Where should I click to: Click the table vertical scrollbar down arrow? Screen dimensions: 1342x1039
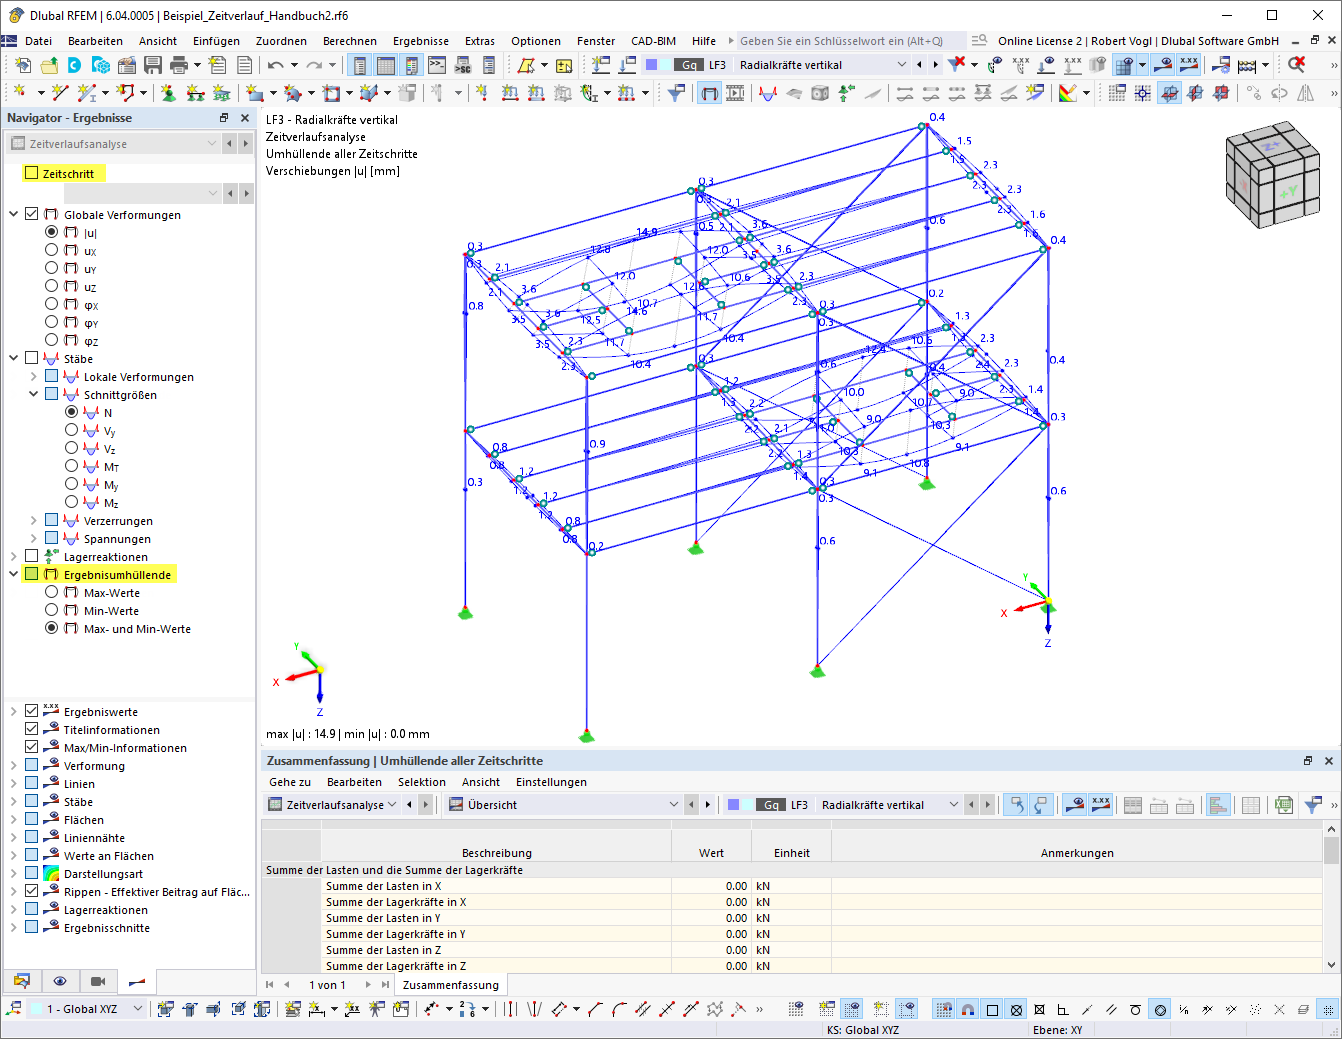tap(1331, 965)
